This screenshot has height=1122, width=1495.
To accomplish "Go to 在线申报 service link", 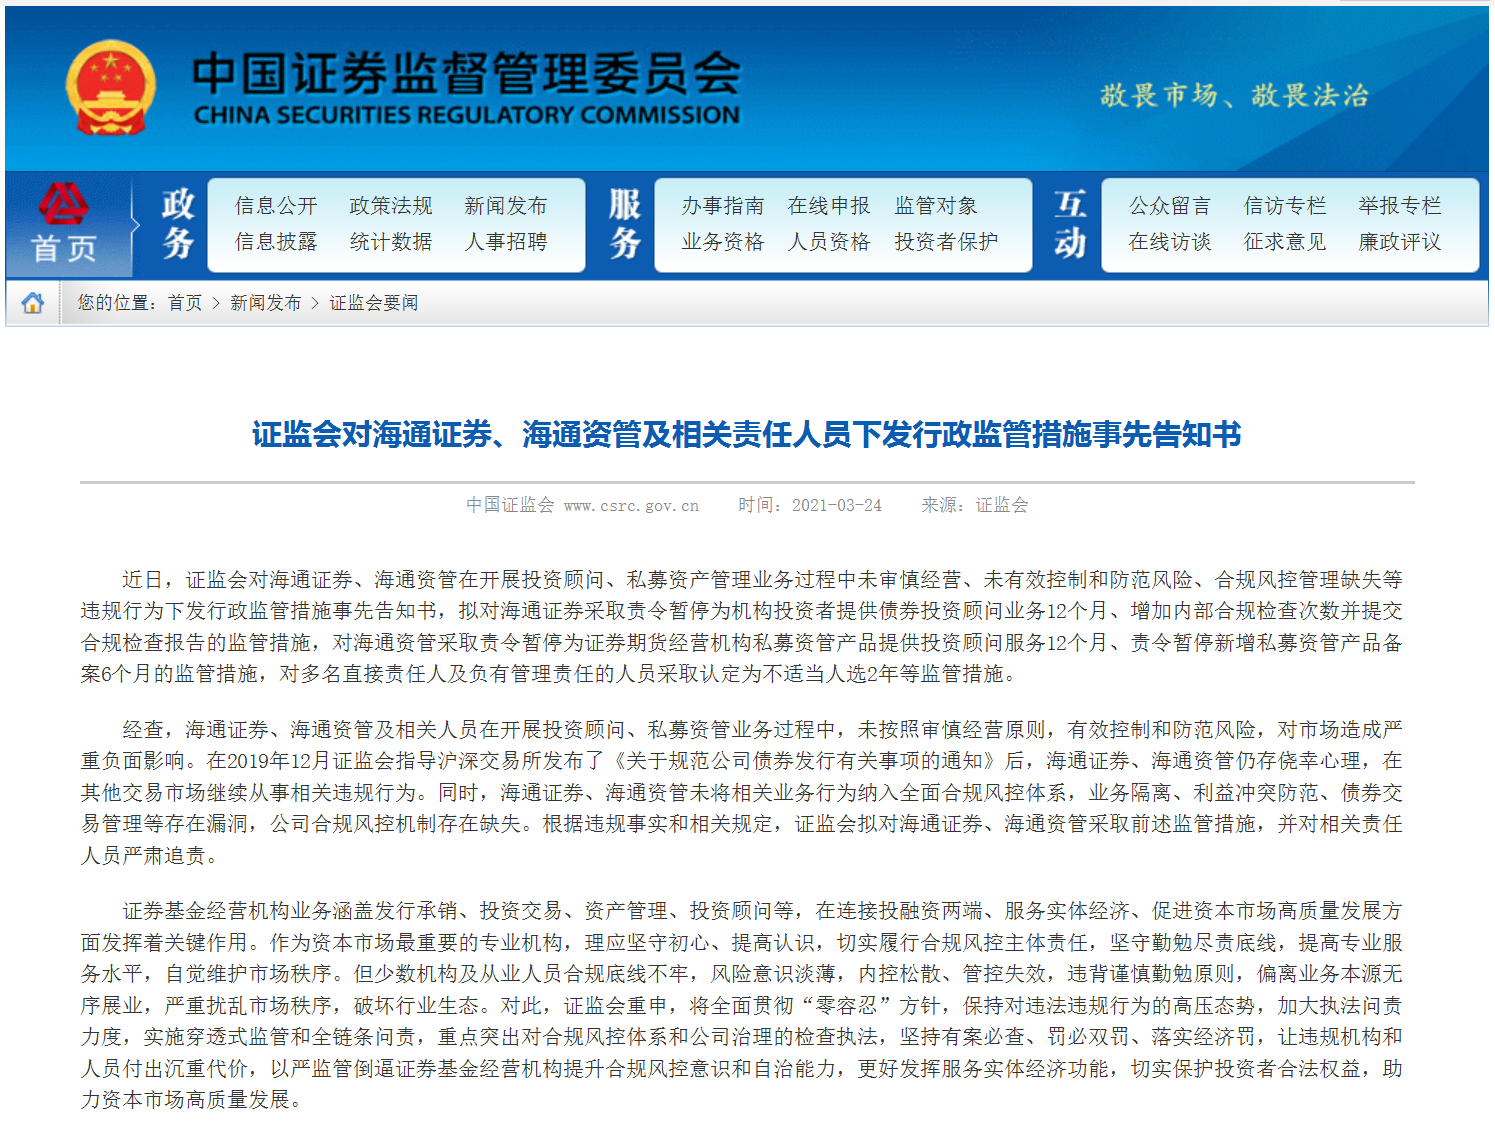I will pyautogui.click(x=829, y=206).
